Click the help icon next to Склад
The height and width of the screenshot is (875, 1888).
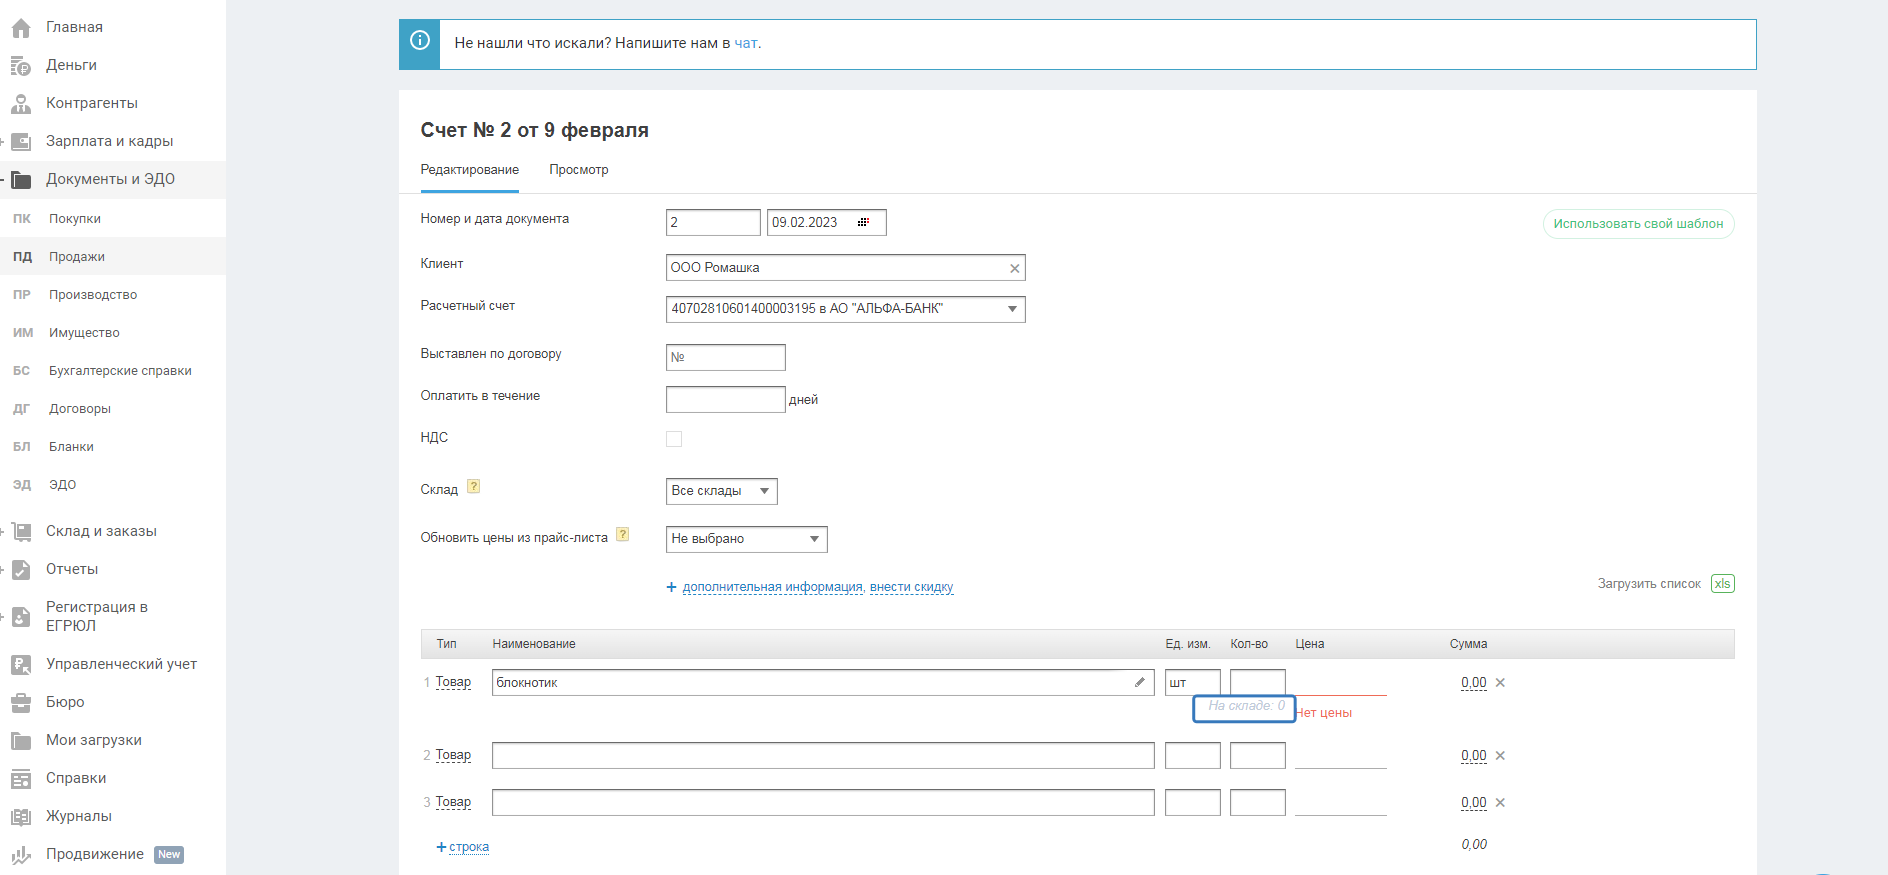pos(474,487)
